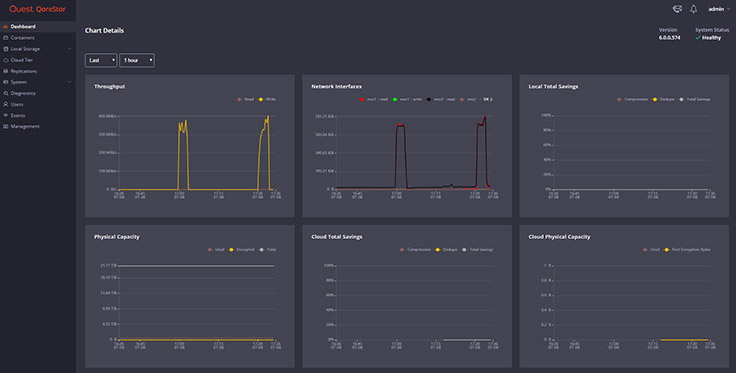
Task: Open the admin user menu
Action: coord(719,9)
